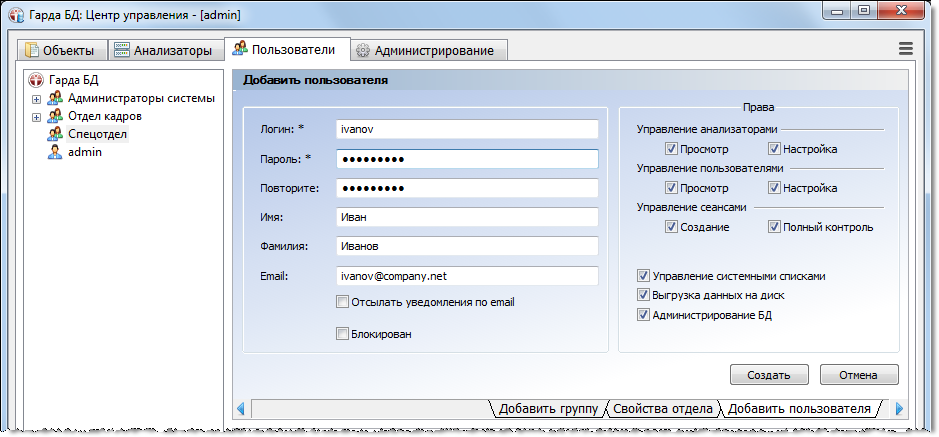Toggle the Полный контроль checkbox
This screenshot has width=939, height=437.
(x=774, y=227)
